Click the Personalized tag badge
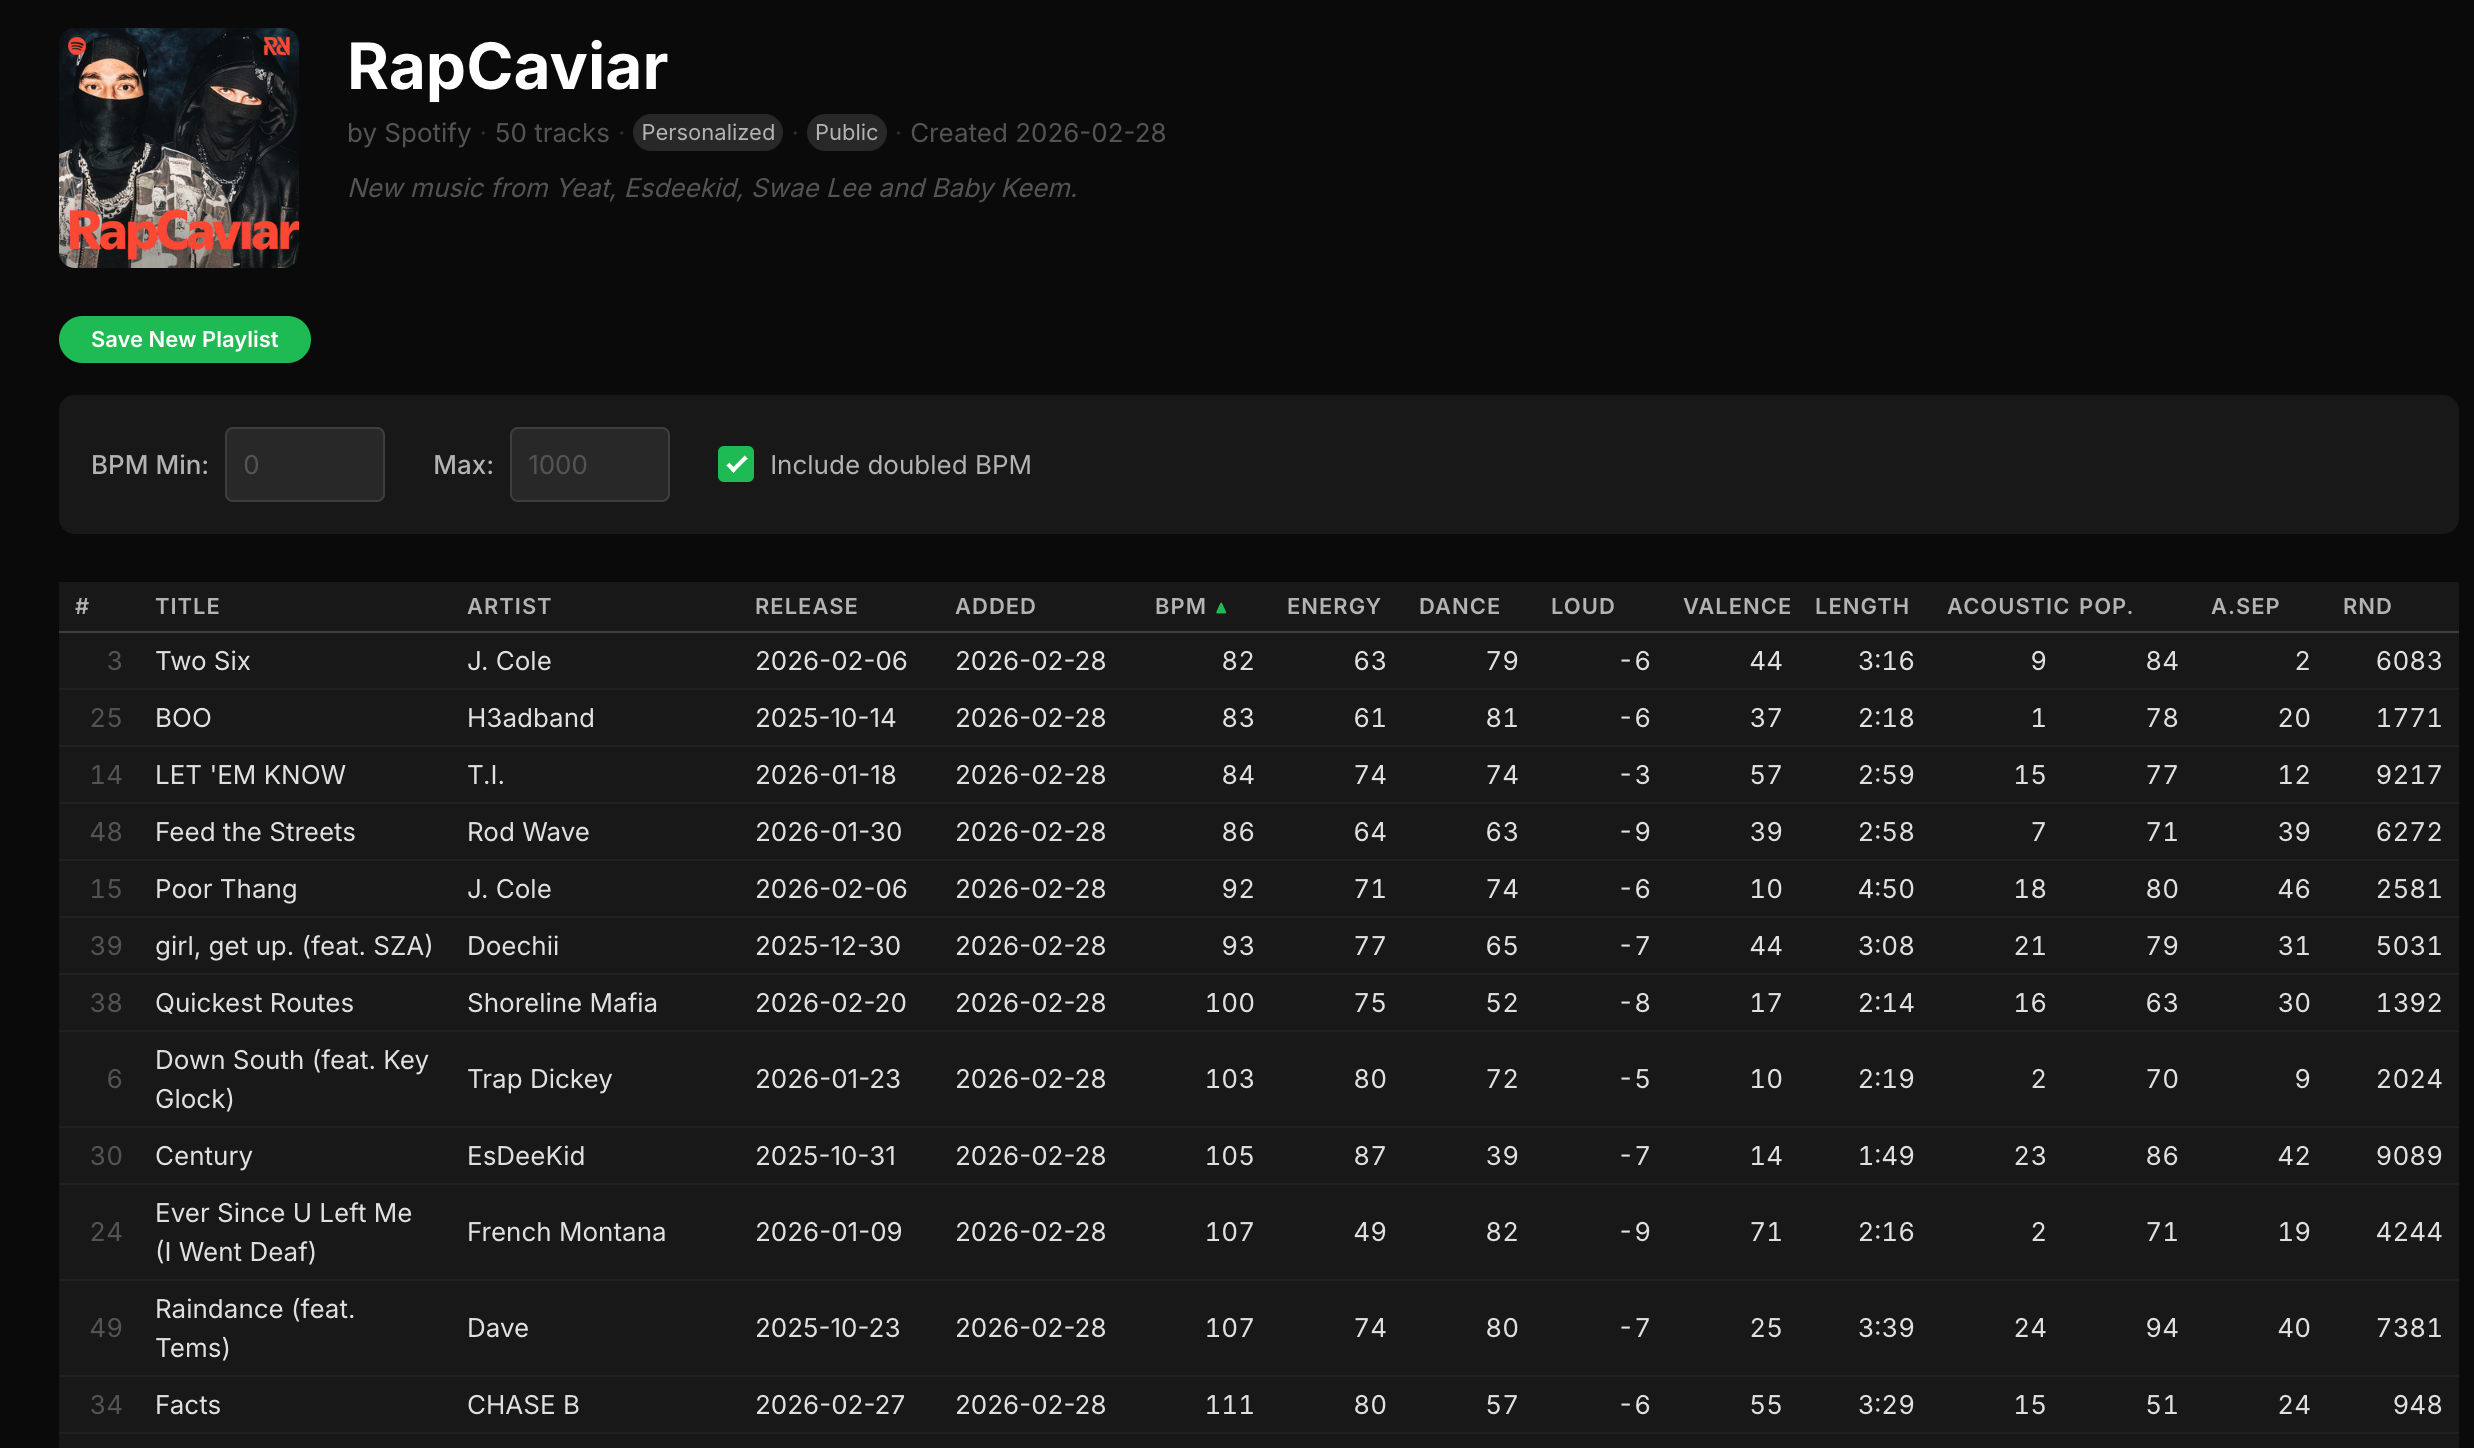The height and width of the screenshot is (1448, 2474). pos(708,133)
